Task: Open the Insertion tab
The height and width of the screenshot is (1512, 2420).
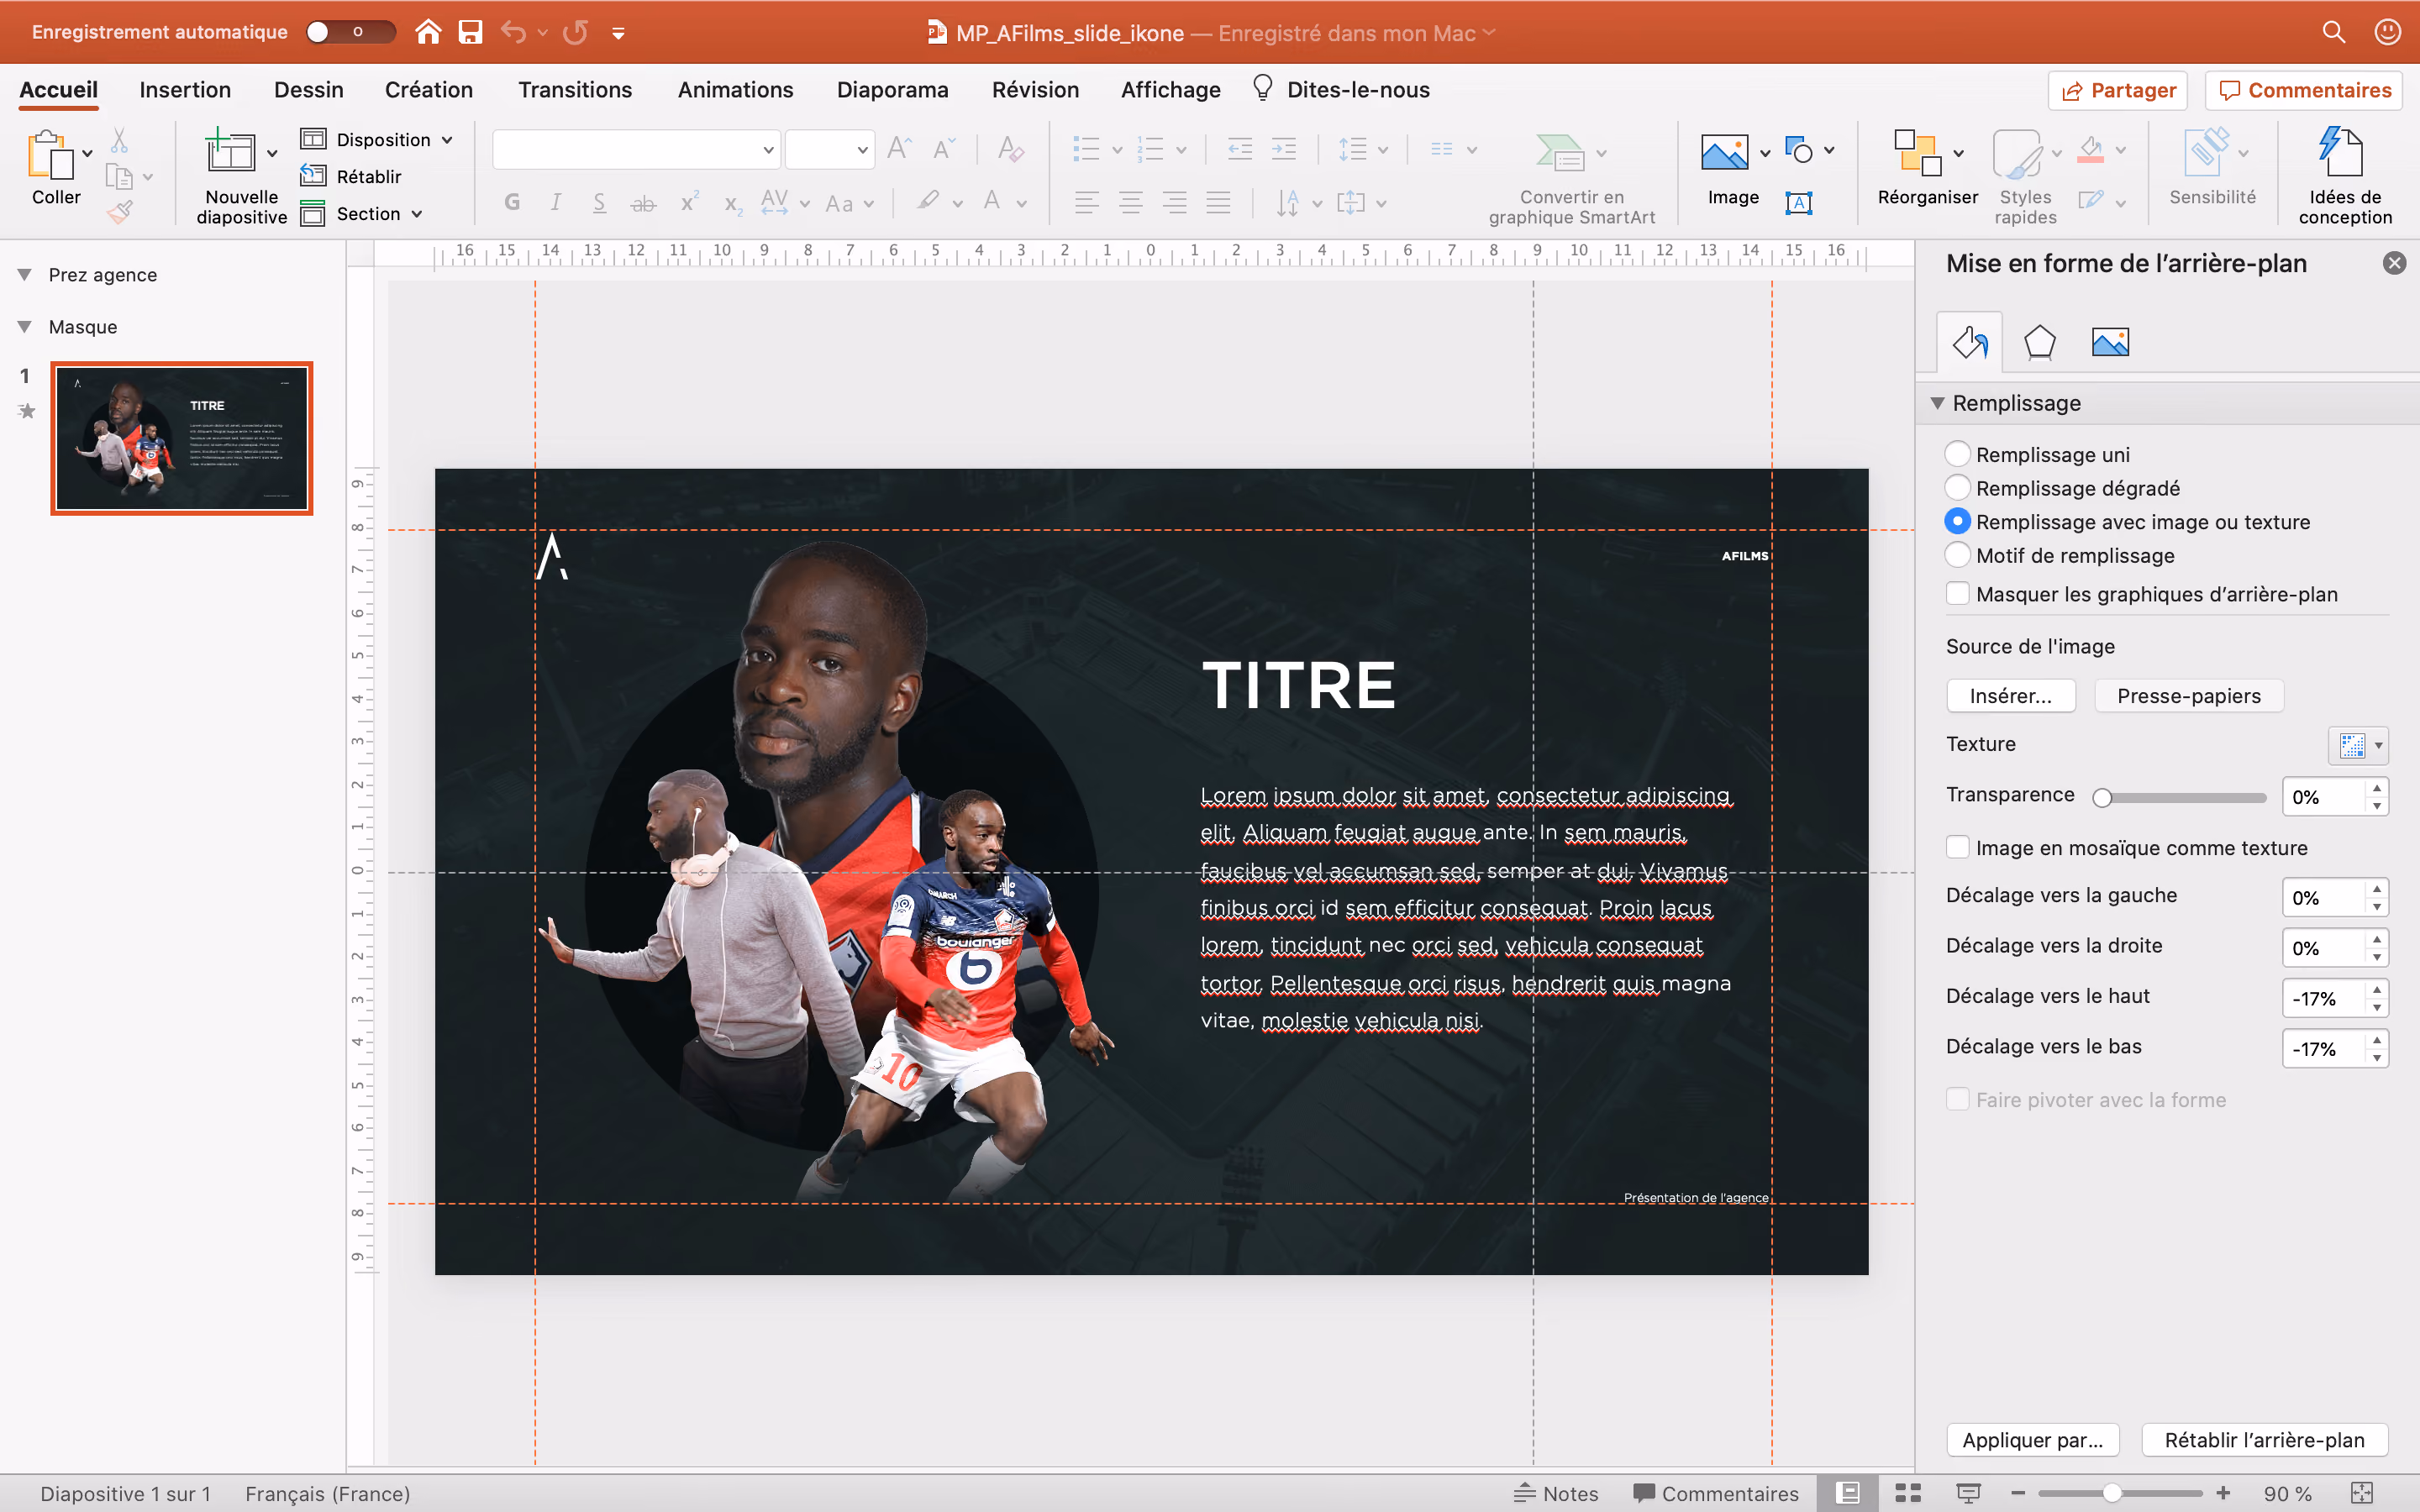Action: click(x=185, y=90)
